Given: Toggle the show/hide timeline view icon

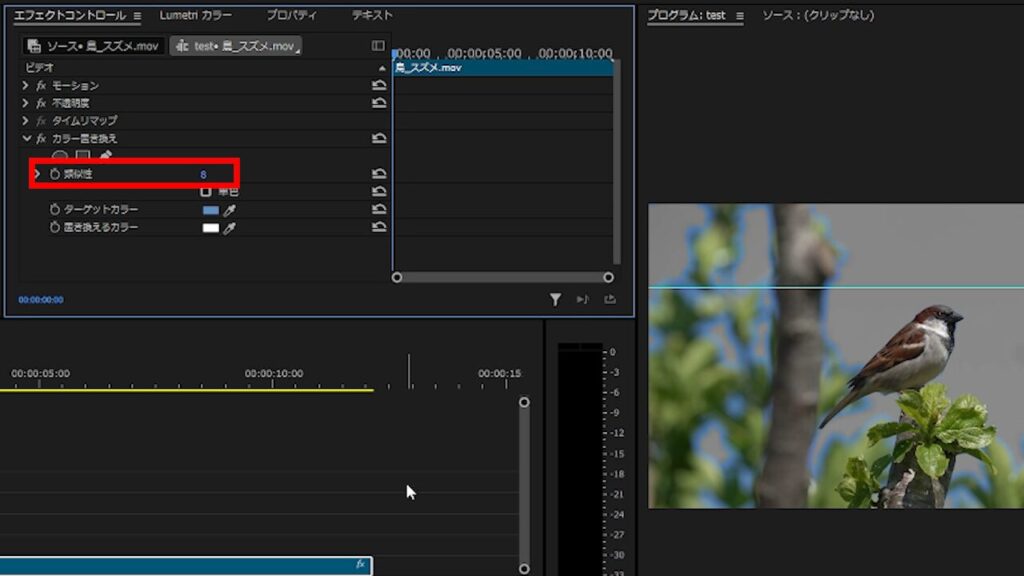Looking at the screenshot, I should [378, 45].
